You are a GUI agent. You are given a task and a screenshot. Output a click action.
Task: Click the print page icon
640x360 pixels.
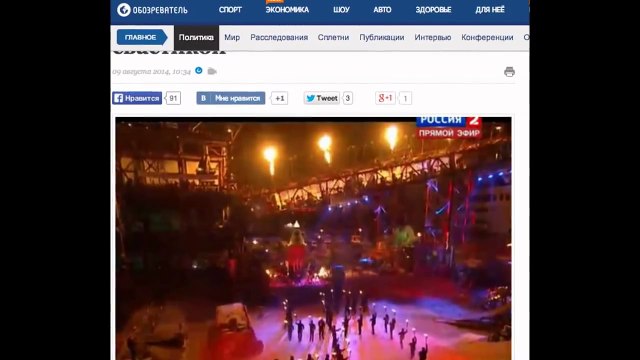pyautogui.click(x=509, y=72)
